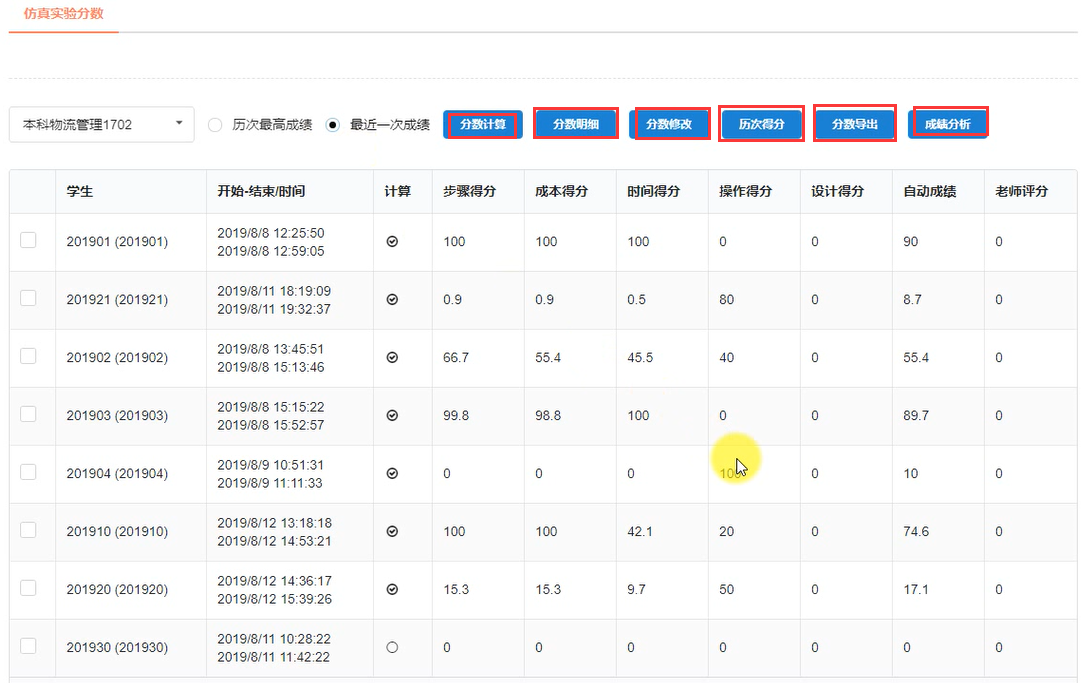
Task: Click the calculated check icon for student 201903
Action: (x=392, y=415)
